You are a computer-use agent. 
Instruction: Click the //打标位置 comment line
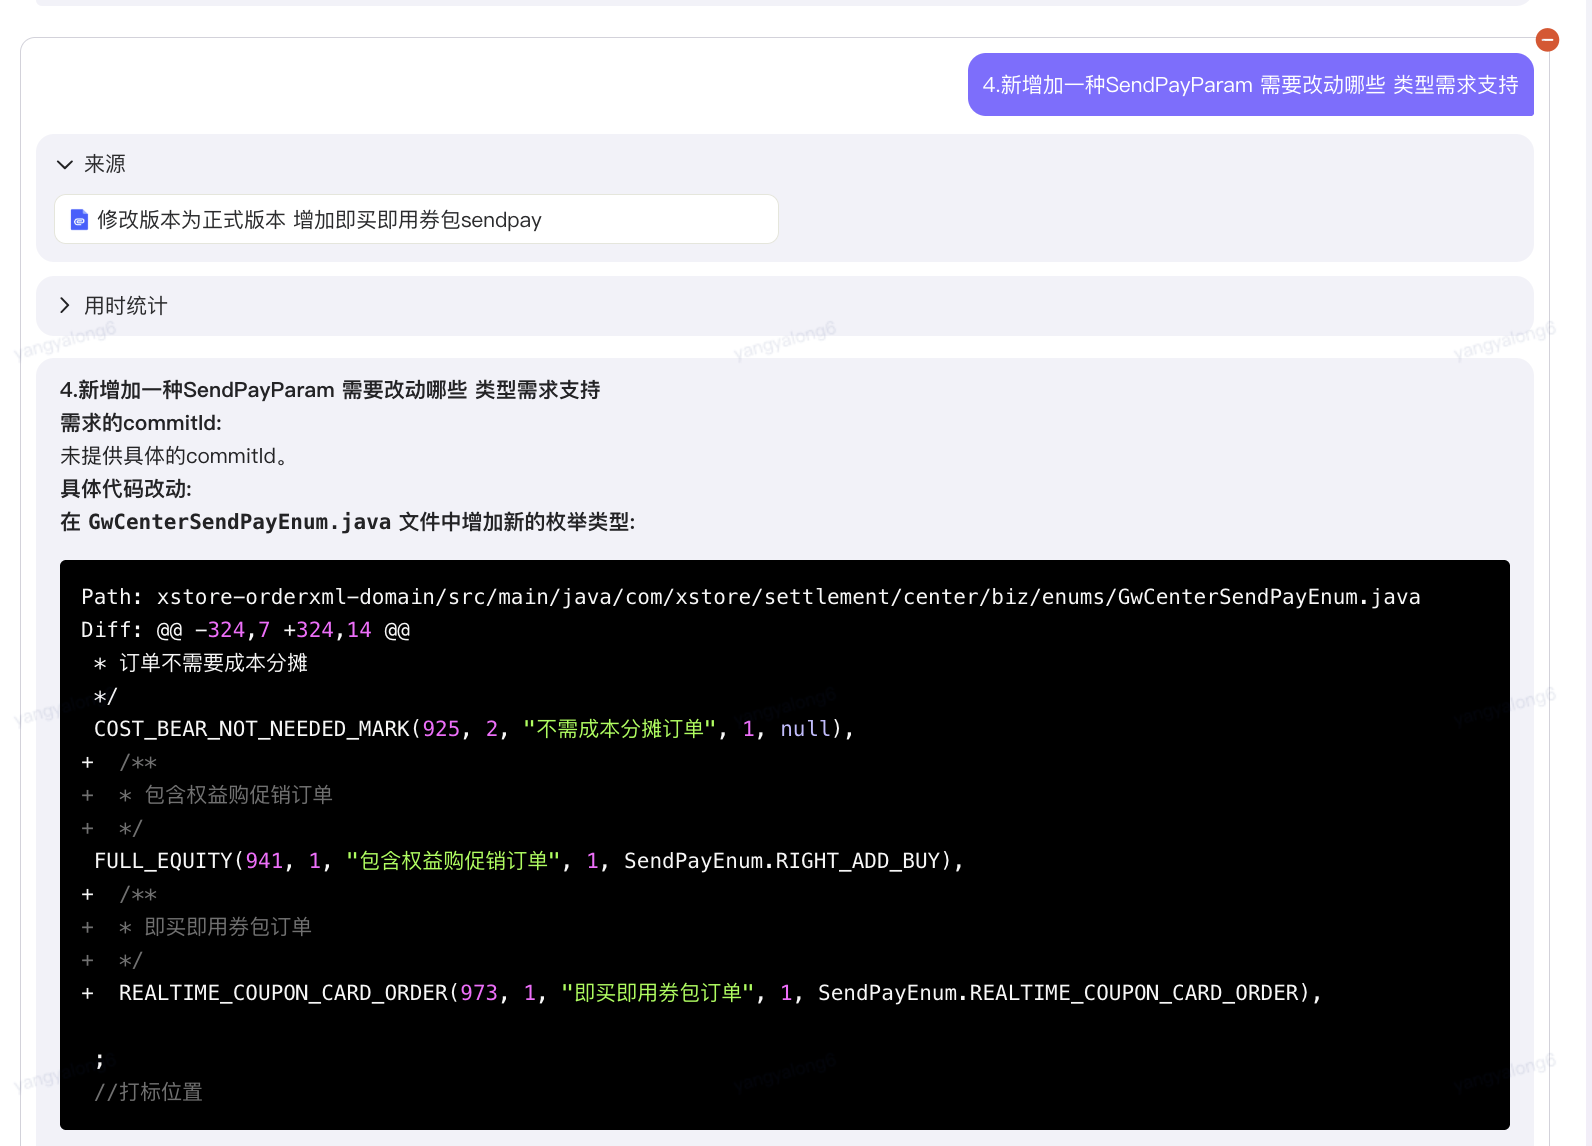click(x=148, y=1092)
